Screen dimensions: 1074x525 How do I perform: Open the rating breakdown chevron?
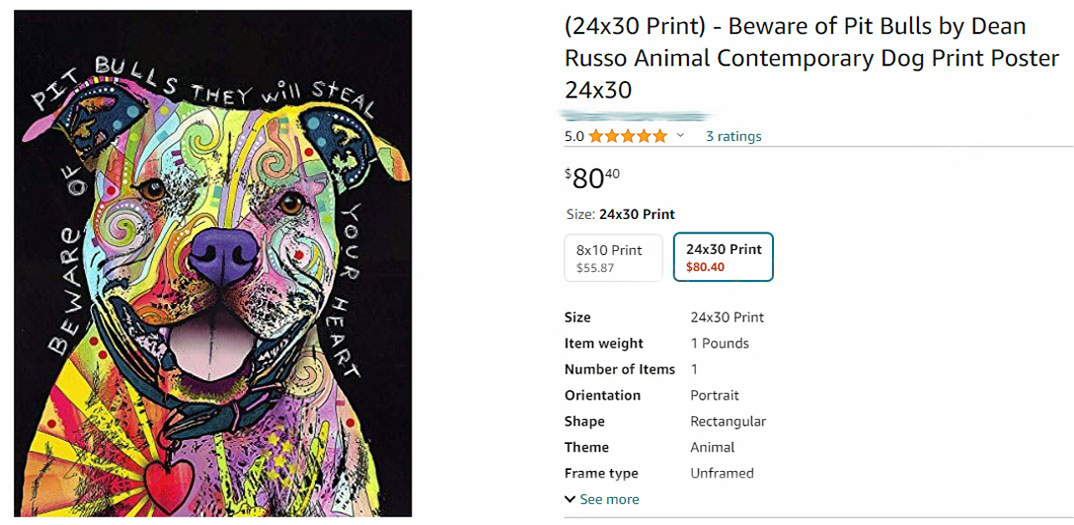click(681, 136)
